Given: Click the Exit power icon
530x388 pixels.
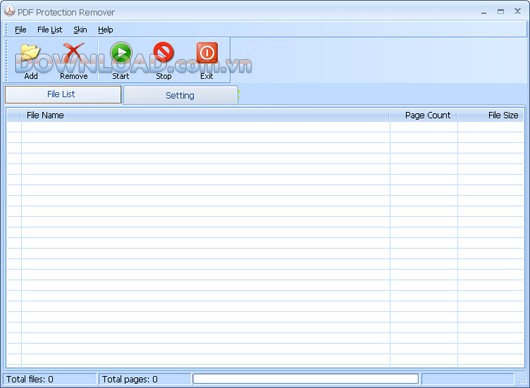Looking at the screenshot, I should pos(207,53).
